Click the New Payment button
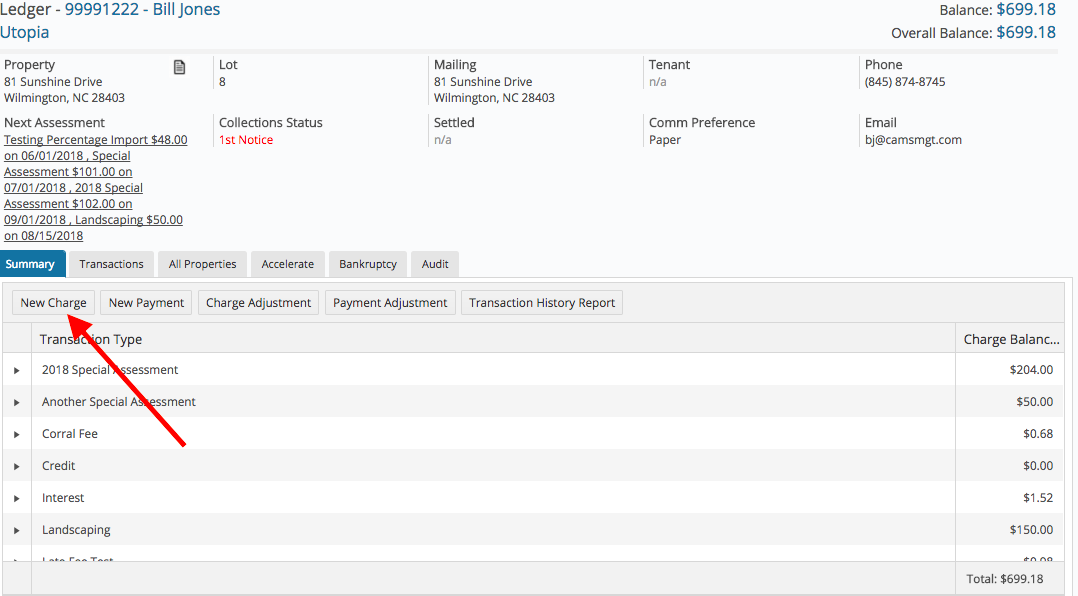Viewport: 1078px width, 596px height. 146,302
